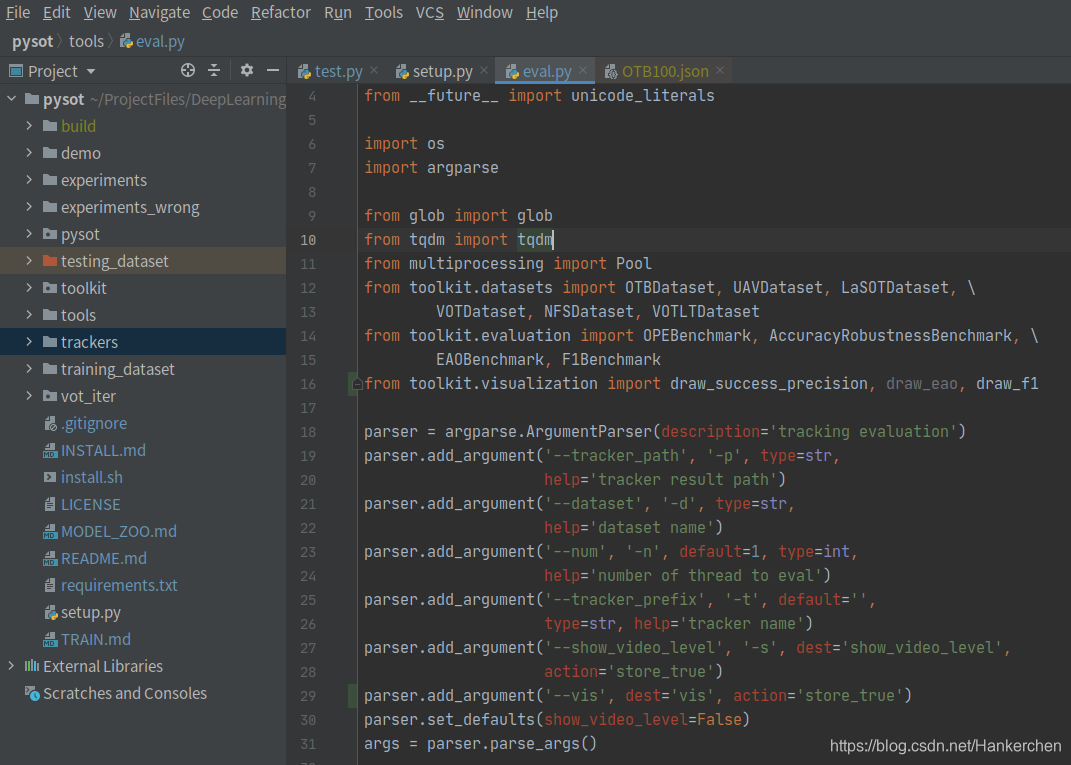Expand the experiments_wrong folder
Screen dimensions: 1071x765
click(29, 207)
